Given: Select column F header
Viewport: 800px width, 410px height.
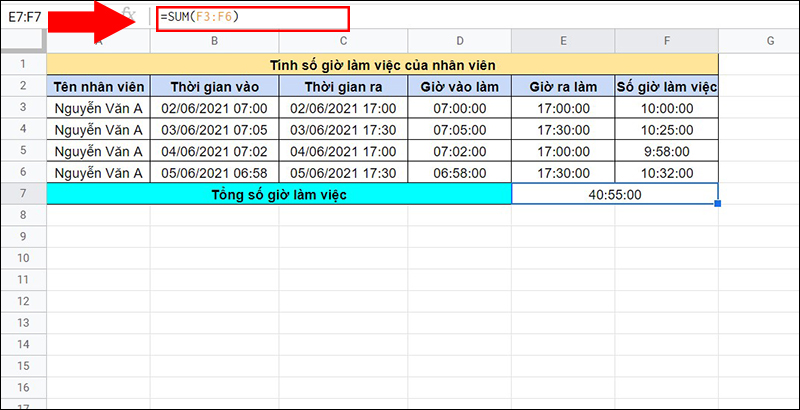Looking at the screenshot, I should tap(667, 41).
